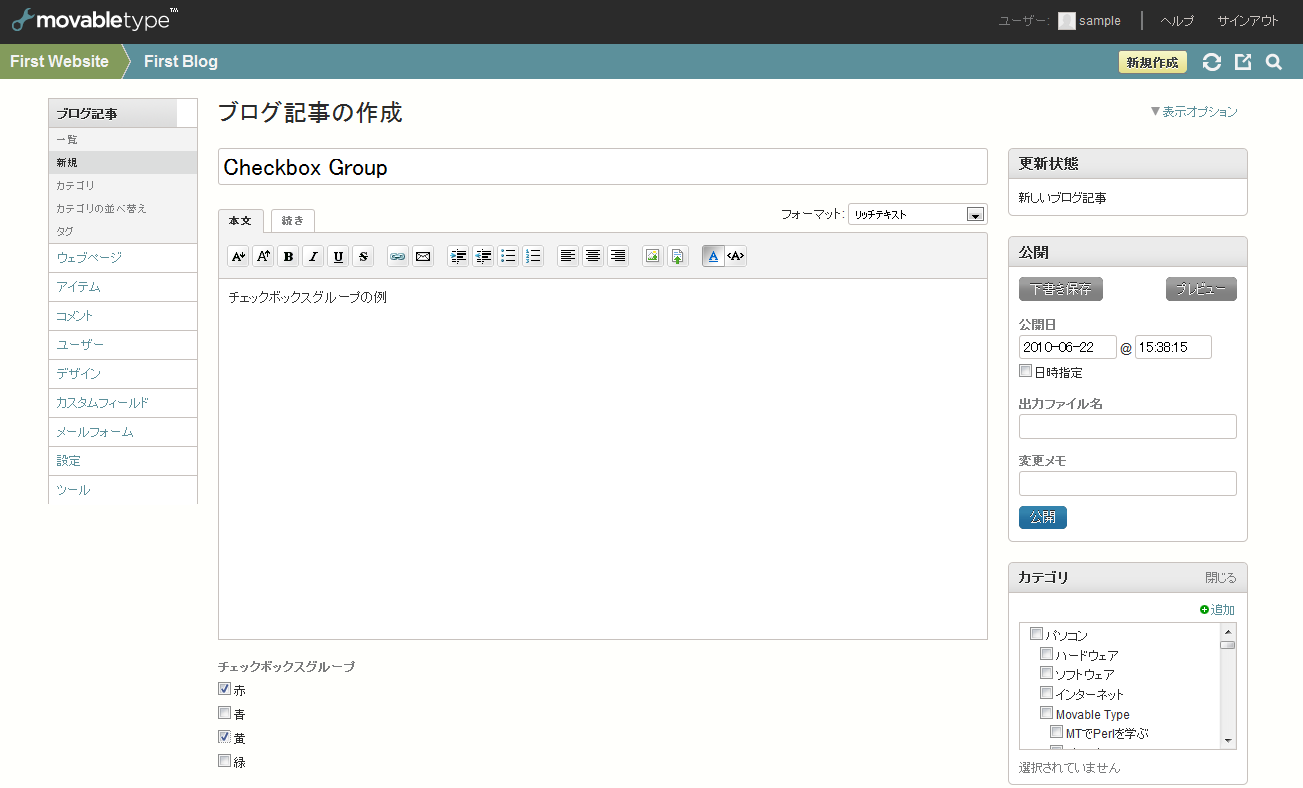
Task: Check the パソコン category
Action: coord(1036,633)
